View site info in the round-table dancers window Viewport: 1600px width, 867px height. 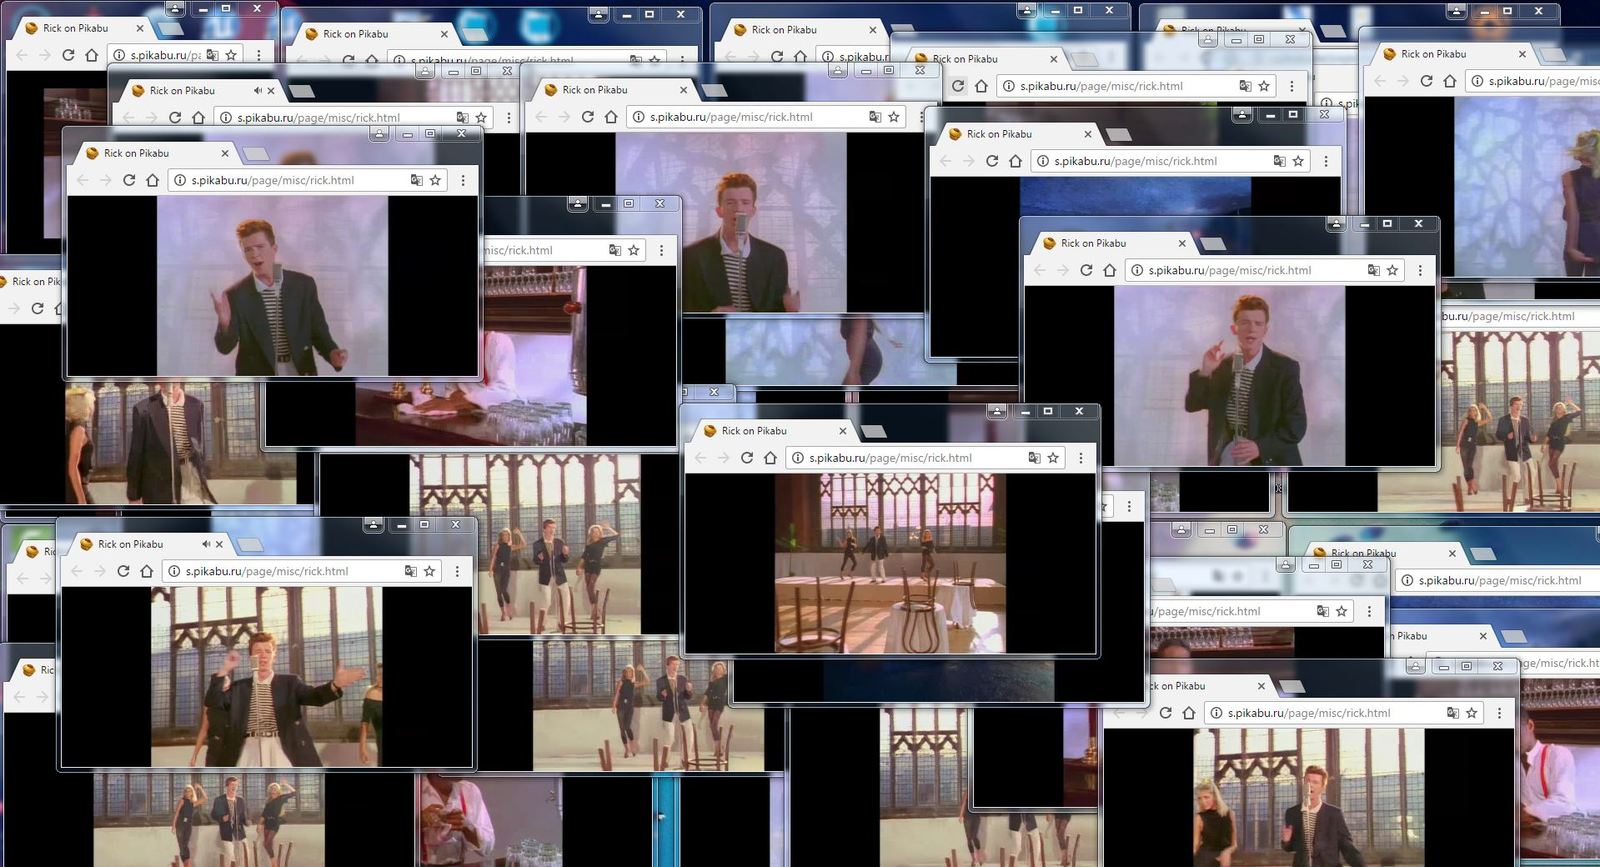click(798, 458)
